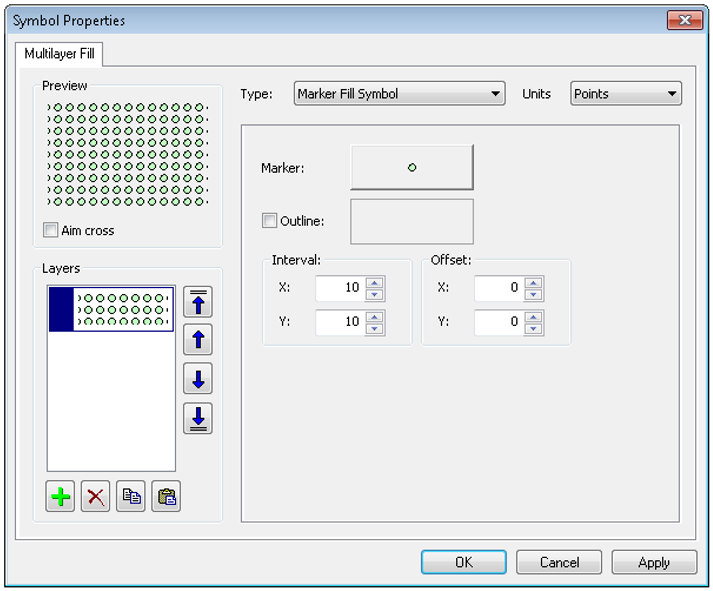The image size is (713, 591).
Task: Move layer up one level
Action: 198,340
